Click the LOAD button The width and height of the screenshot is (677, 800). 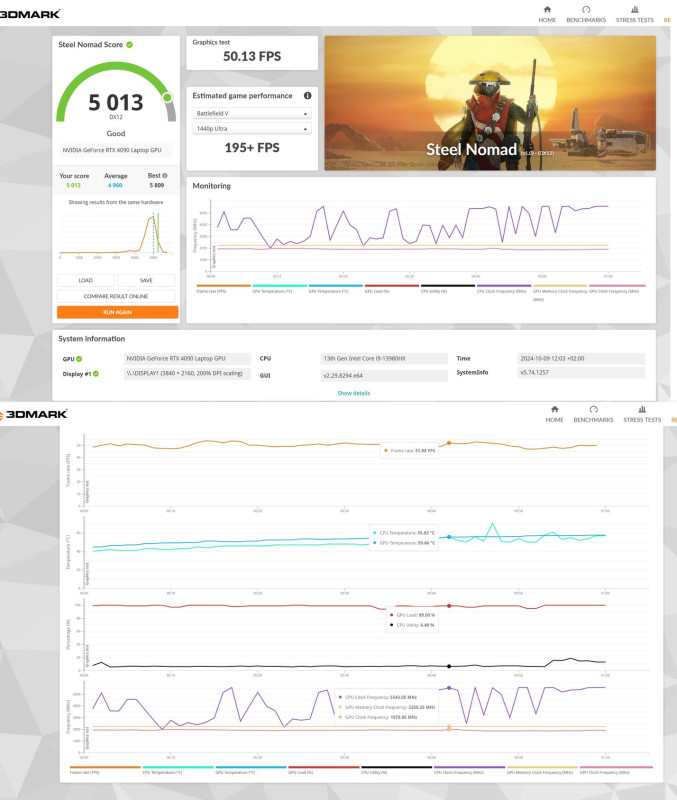pos(86,280)
